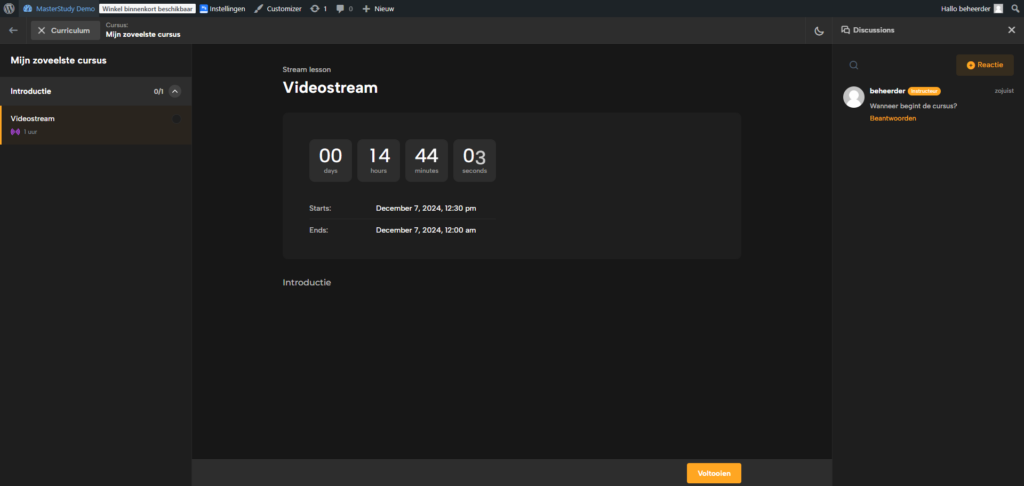This screenshot has width=1024, height=486.
Task: Click the minutes countdown tile
Action: (x=426, y=160)
